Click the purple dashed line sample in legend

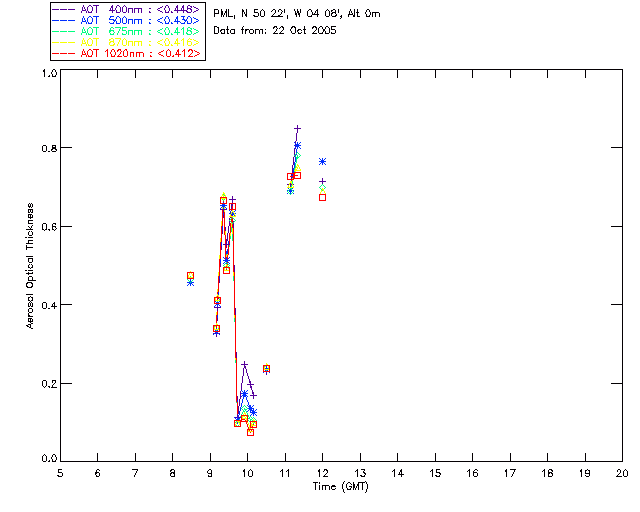tap(64, 9)
